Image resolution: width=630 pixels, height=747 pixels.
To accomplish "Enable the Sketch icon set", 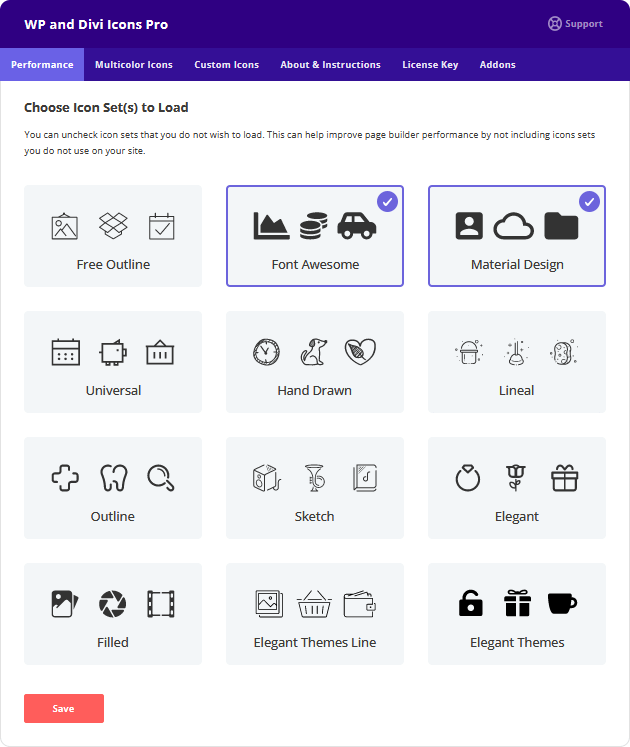I will (x=315, y=488).
